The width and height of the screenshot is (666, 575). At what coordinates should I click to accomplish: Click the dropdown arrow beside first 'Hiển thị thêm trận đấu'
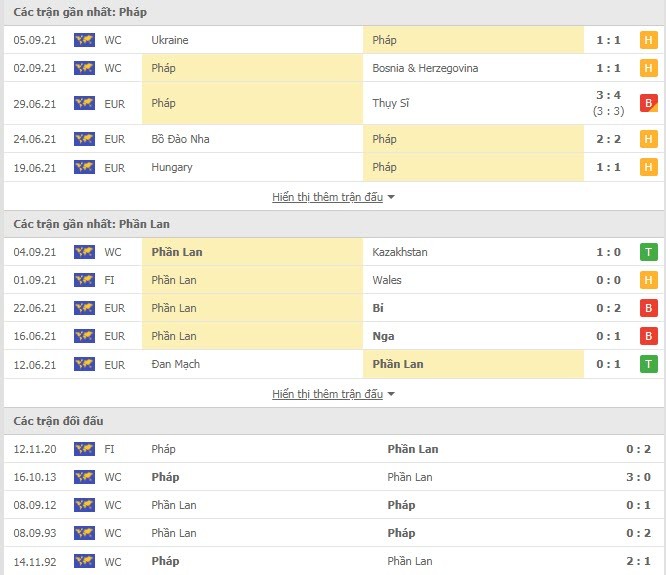pos(391,197)
